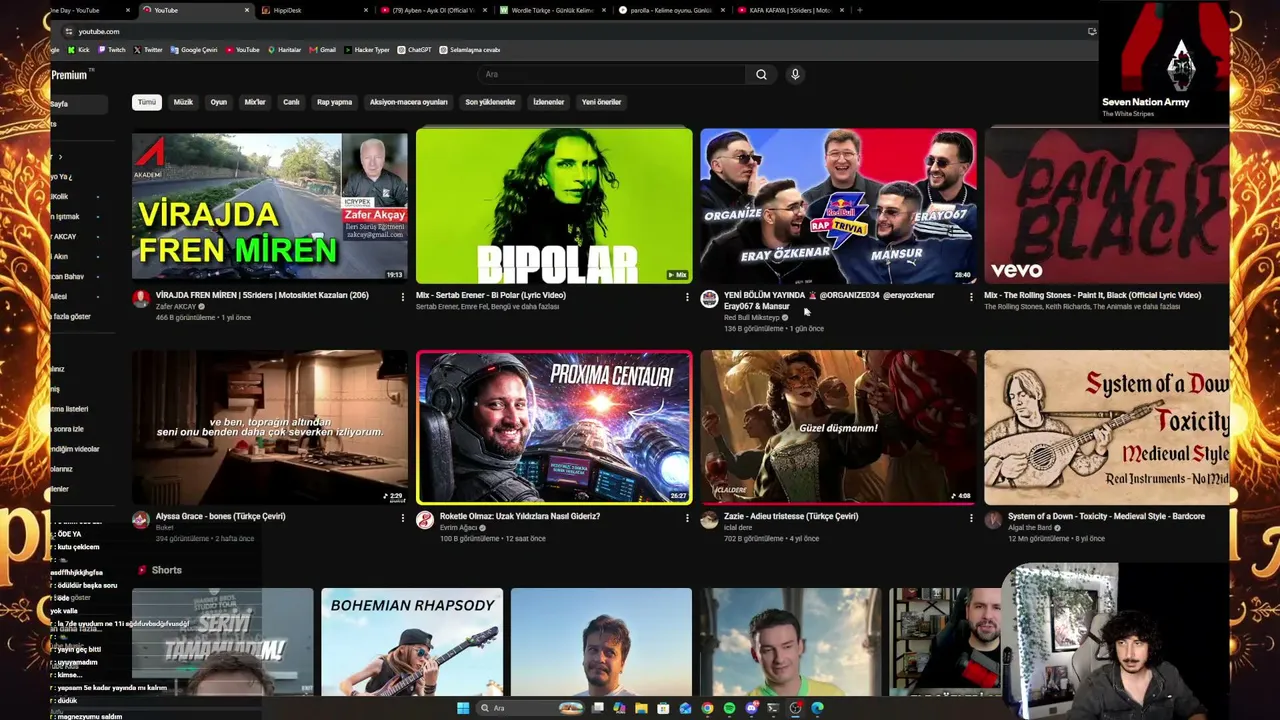Open the Windows Start menu
The image size is (1280, 720).
point(463,708)
